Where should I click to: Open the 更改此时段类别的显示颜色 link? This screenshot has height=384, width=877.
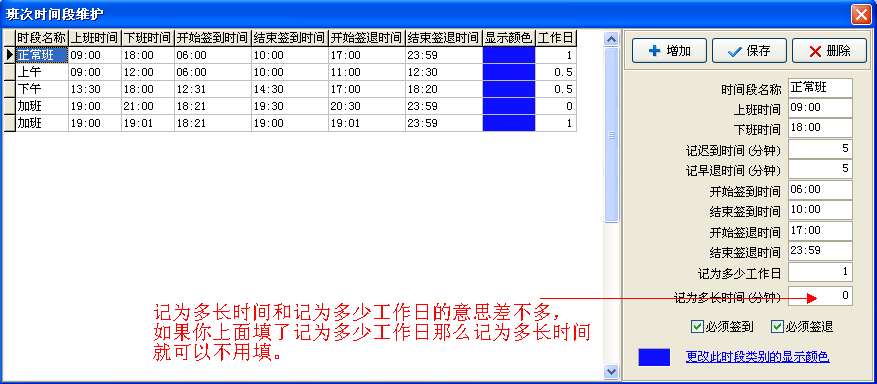pyautogui.click(x=757, y=357)
